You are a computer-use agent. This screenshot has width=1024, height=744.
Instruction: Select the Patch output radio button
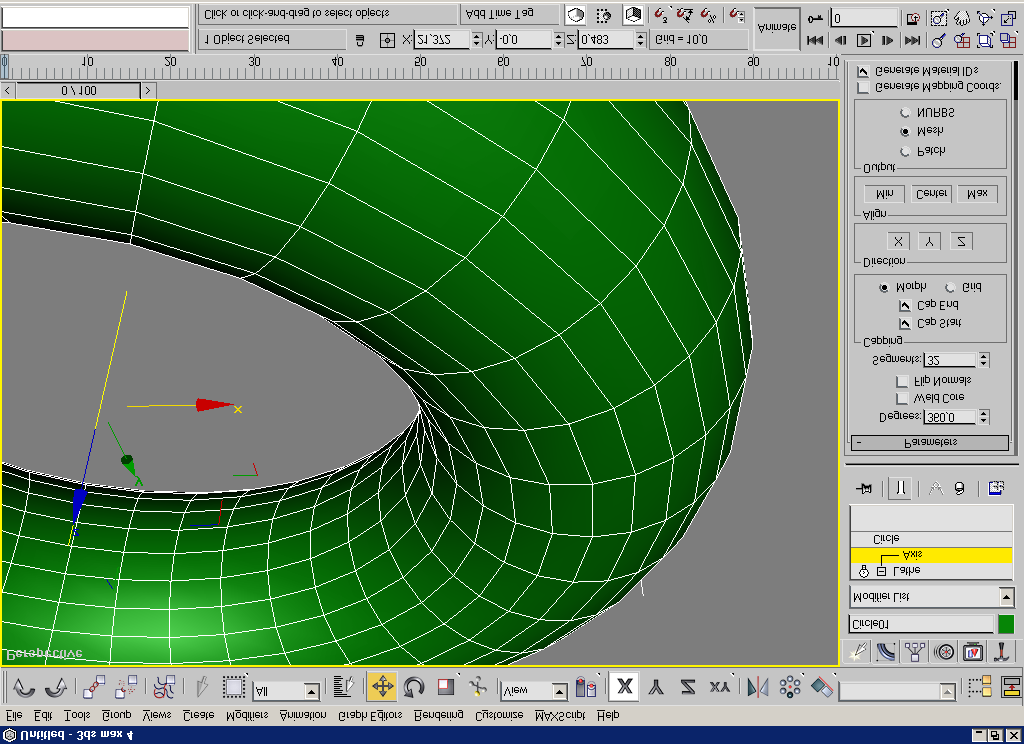tap(904, 152)
